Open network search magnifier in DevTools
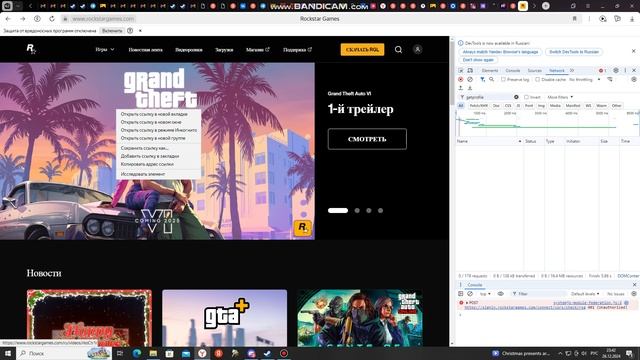 pos(491,80)
